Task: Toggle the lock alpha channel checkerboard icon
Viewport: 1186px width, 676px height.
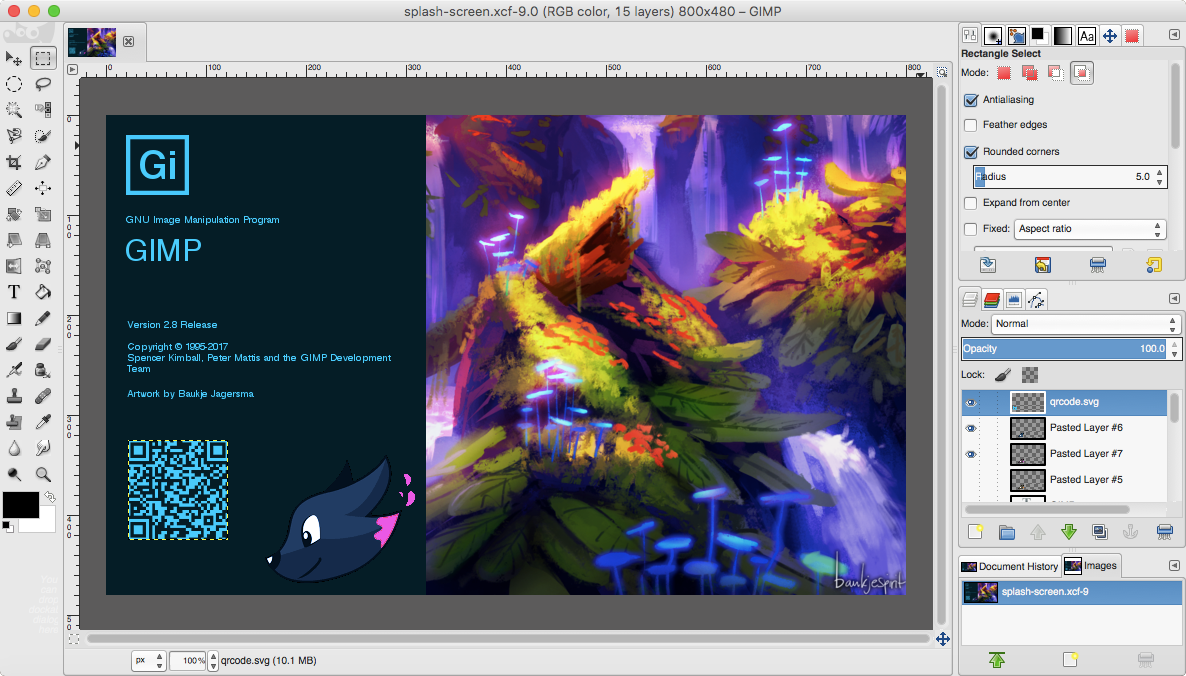Action: [1029, 374]
